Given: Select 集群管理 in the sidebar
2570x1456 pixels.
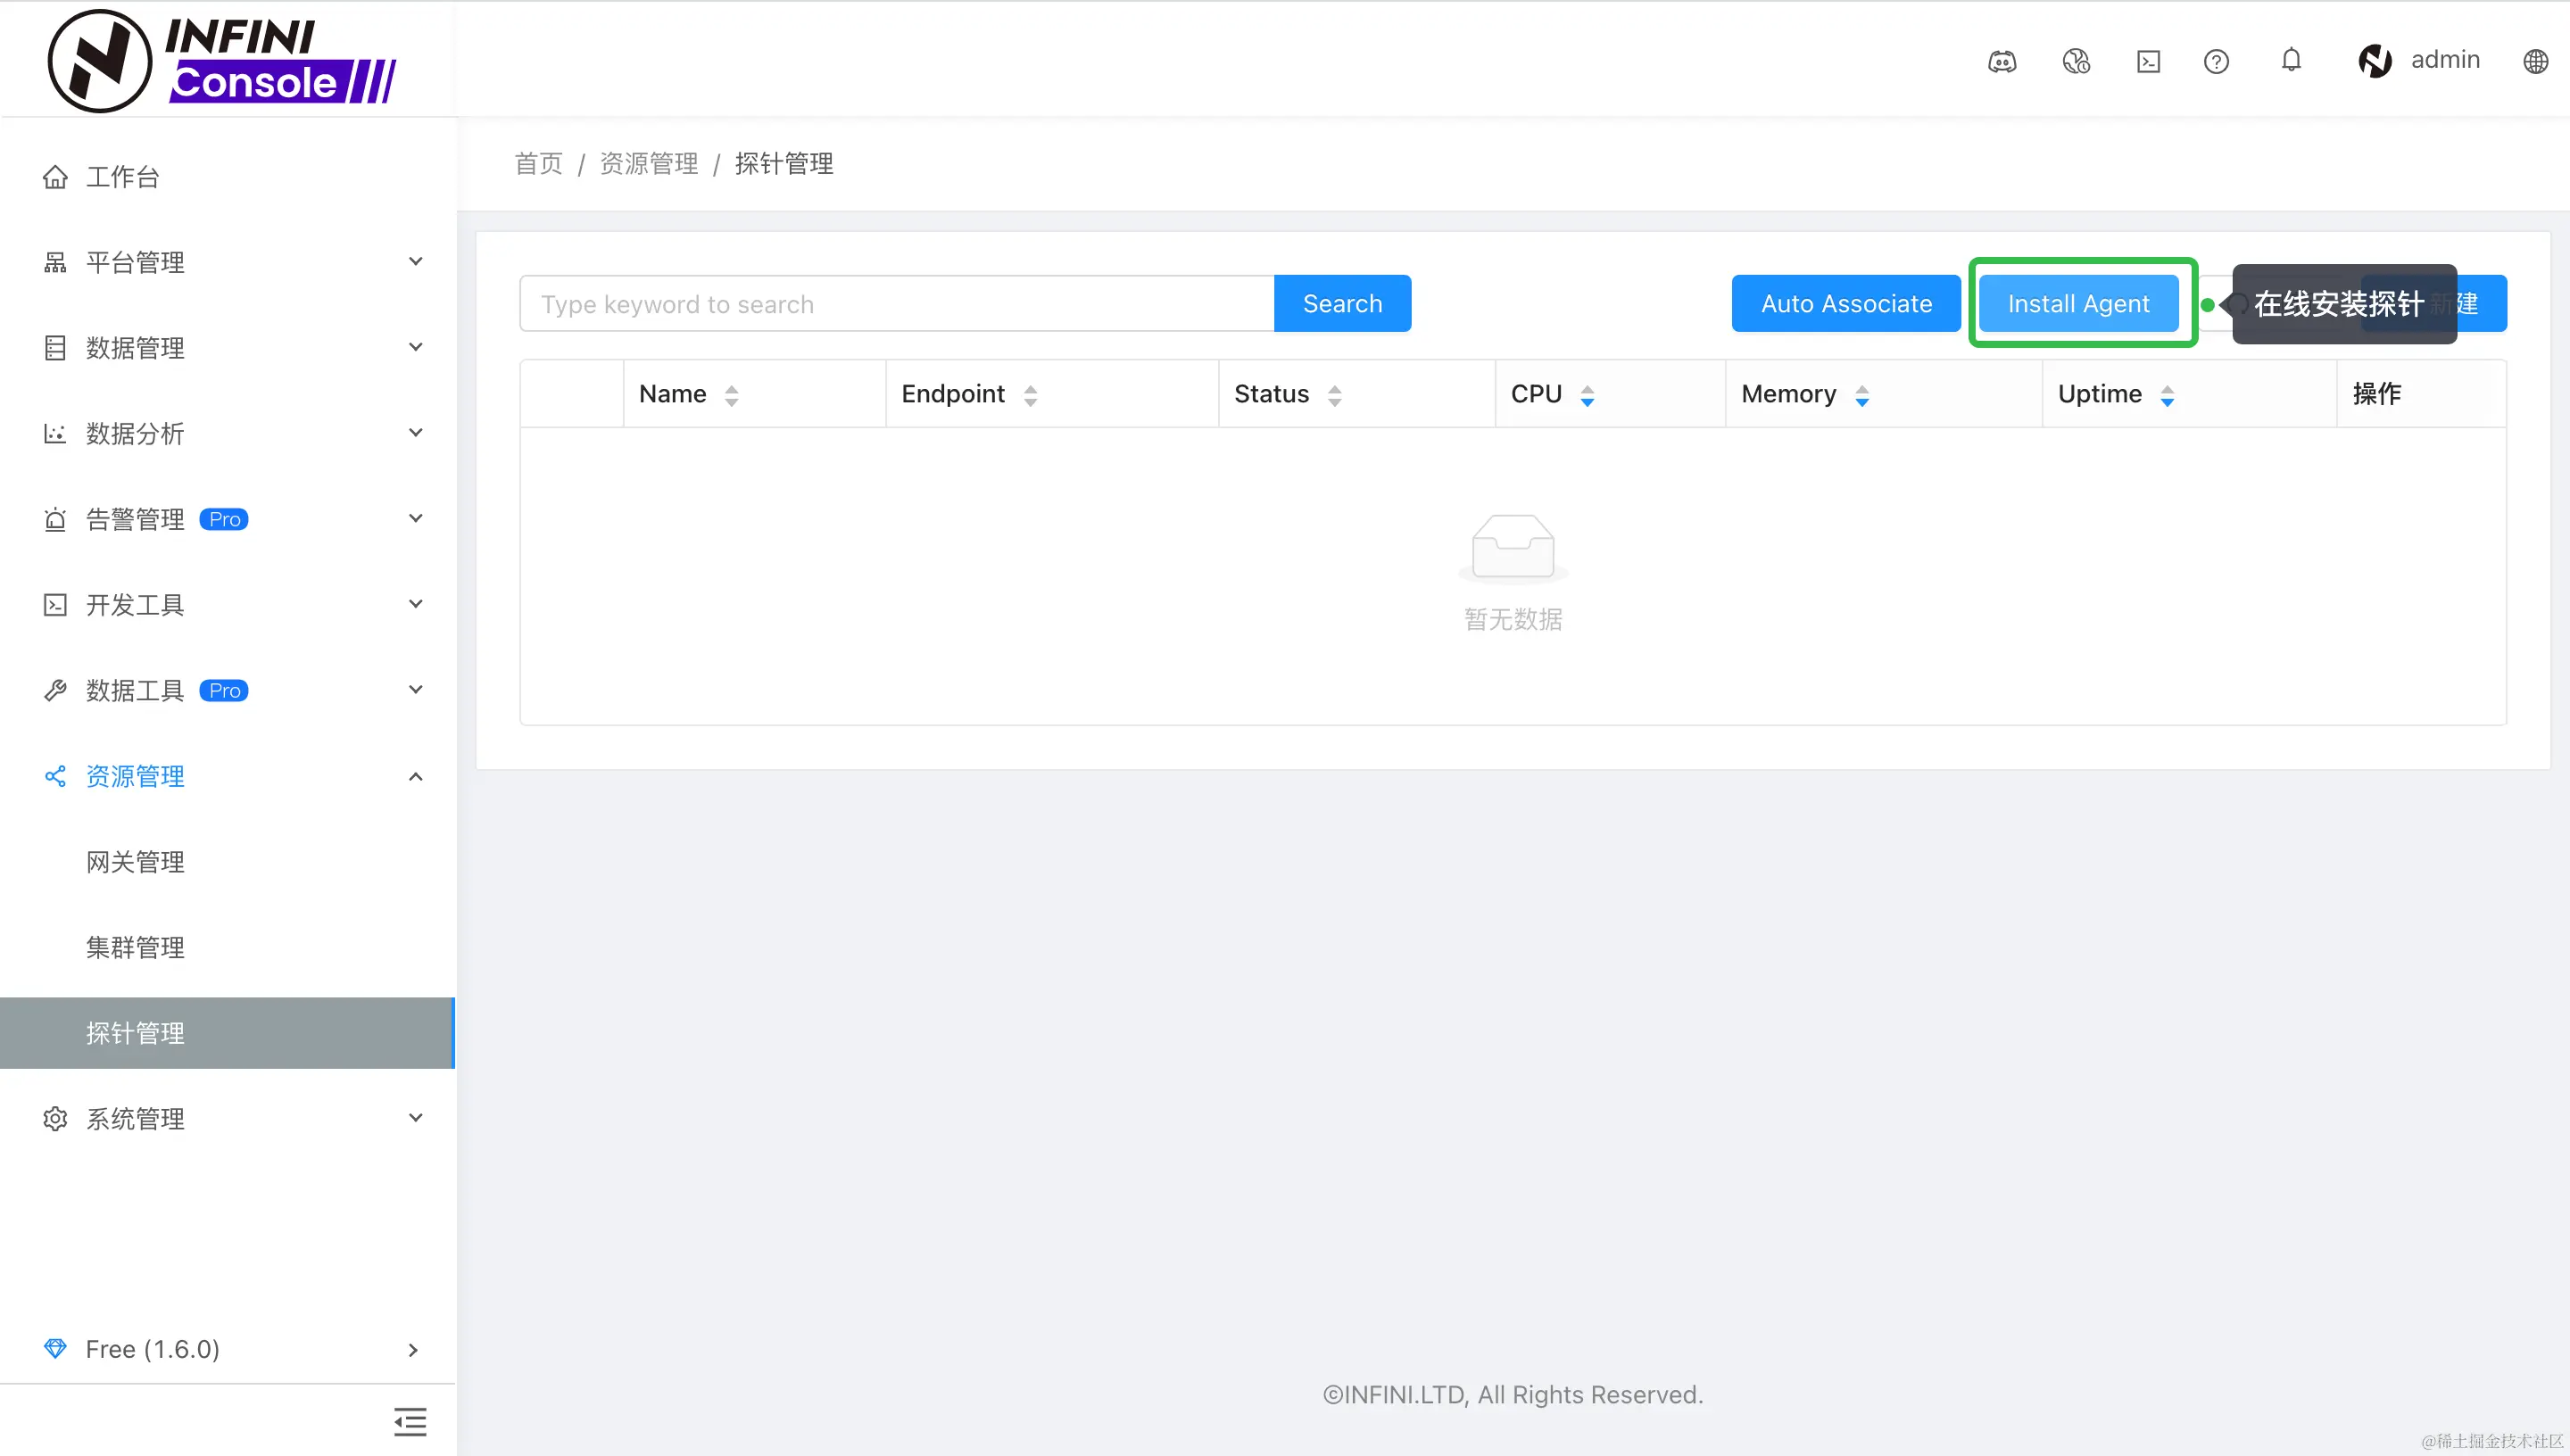Looking at the screenshot, I should click(x=135, y=947).
